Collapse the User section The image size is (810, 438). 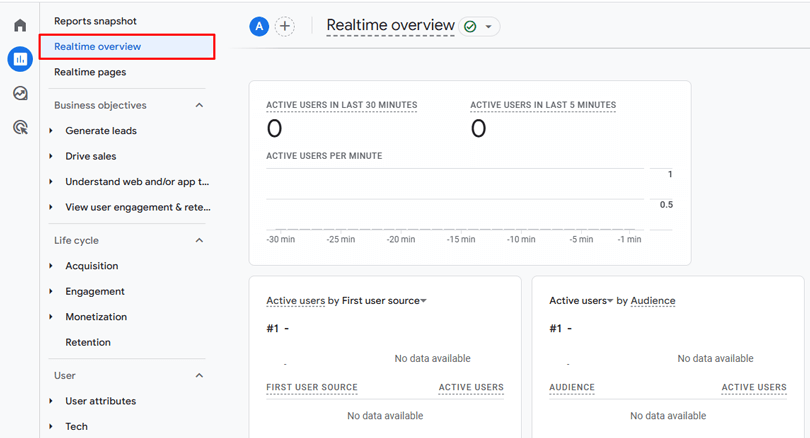(x=199, y=376)
